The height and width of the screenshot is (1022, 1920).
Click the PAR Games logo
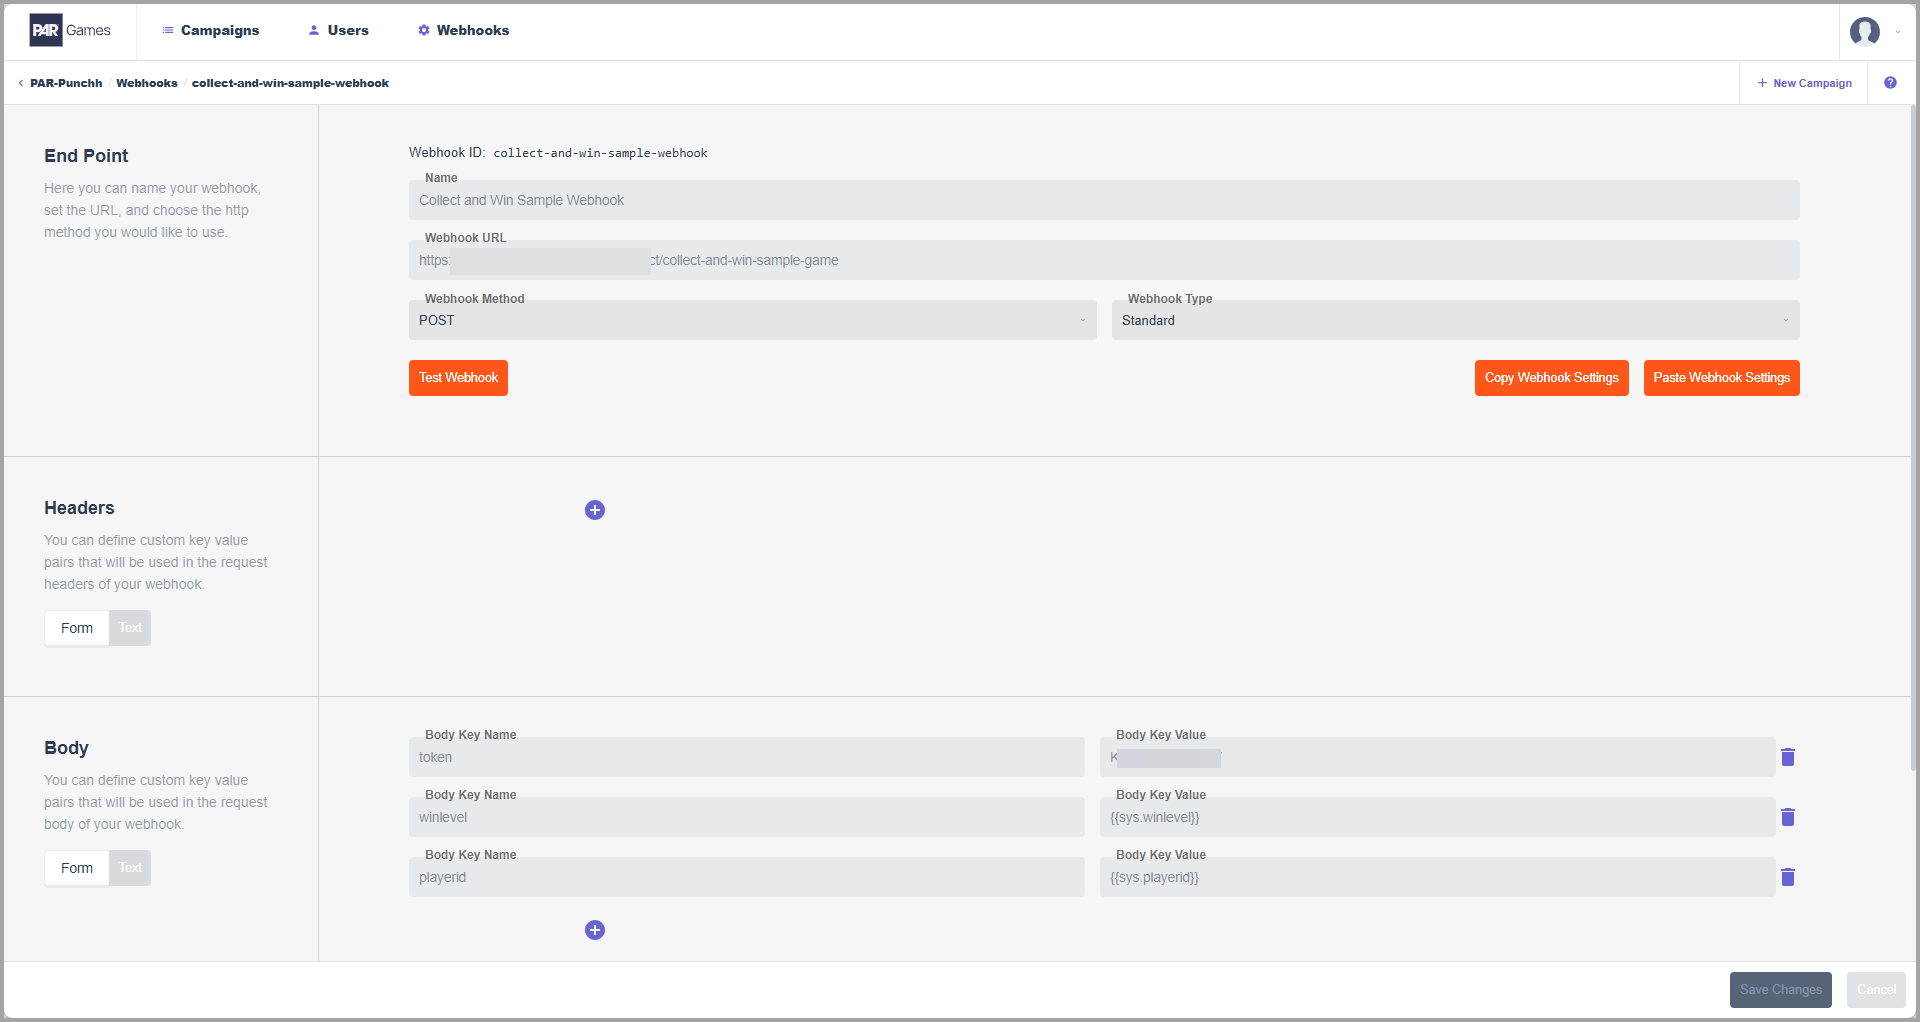[70, 30]
